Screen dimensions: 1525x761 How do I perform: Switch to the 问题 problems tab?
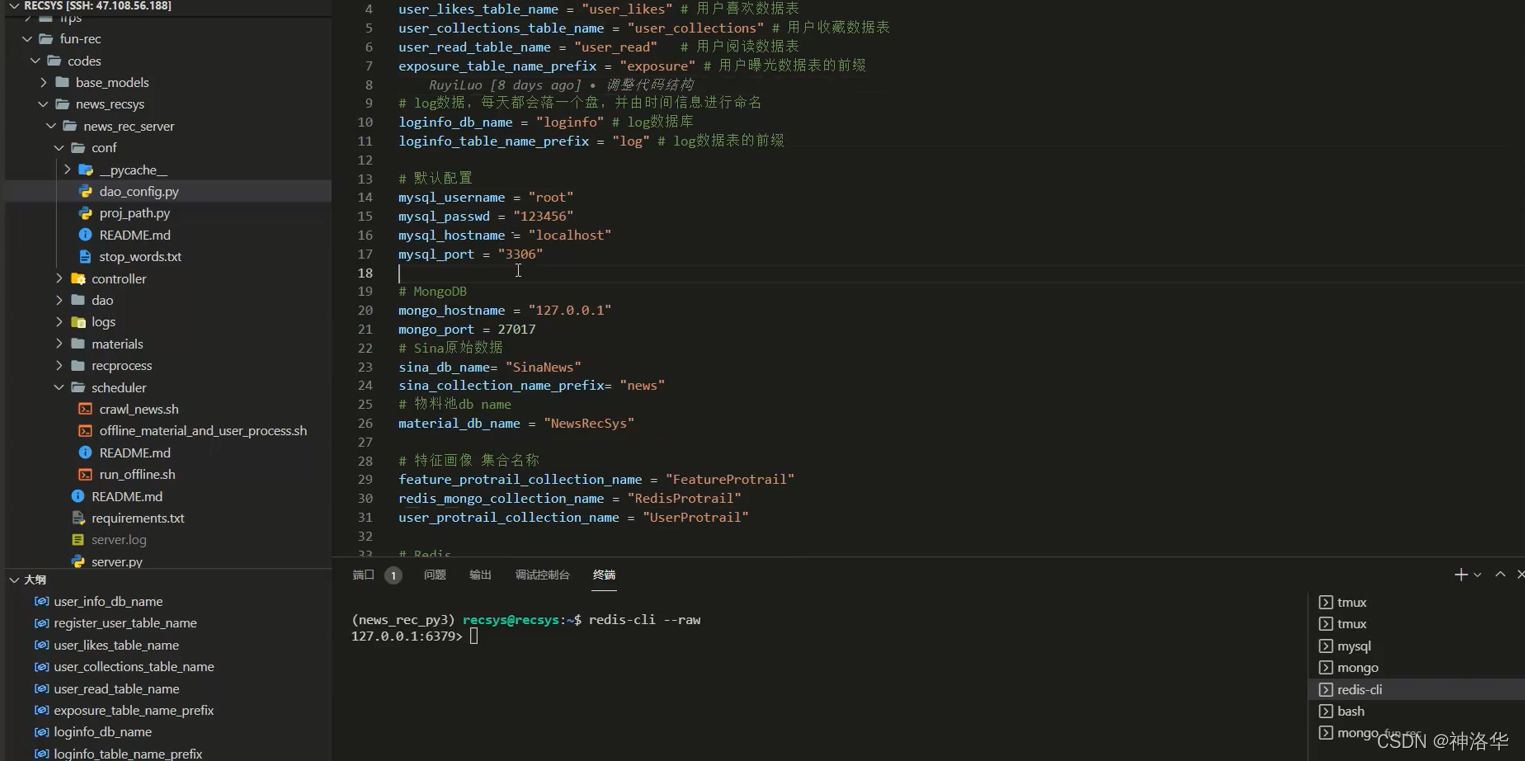434,575
